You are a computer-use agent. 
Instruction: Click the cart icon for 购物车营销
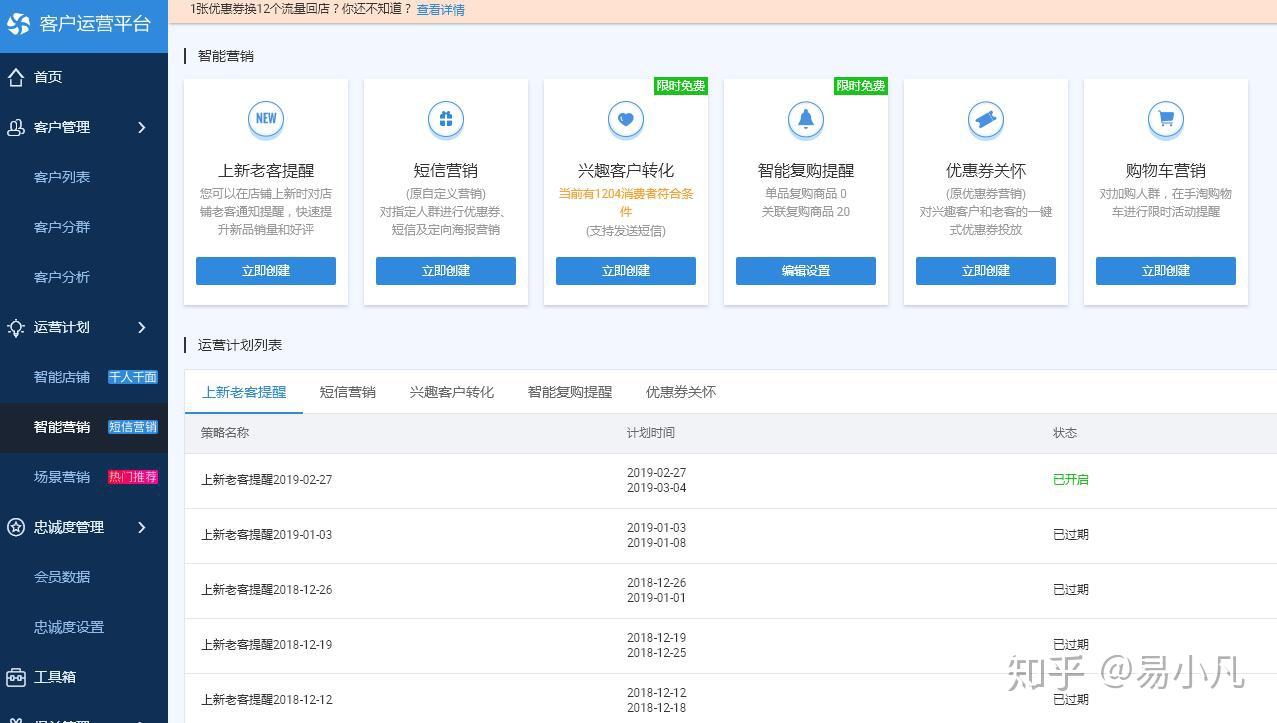click(x=1166, y=119)
